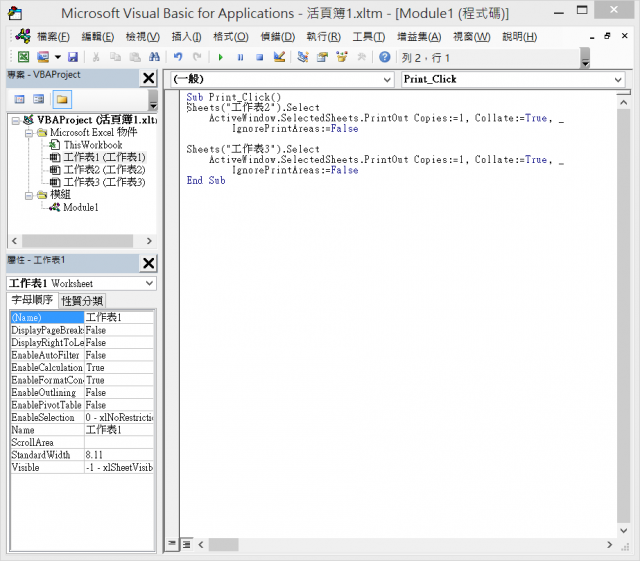Click the Visible property value

pos(119,467)
